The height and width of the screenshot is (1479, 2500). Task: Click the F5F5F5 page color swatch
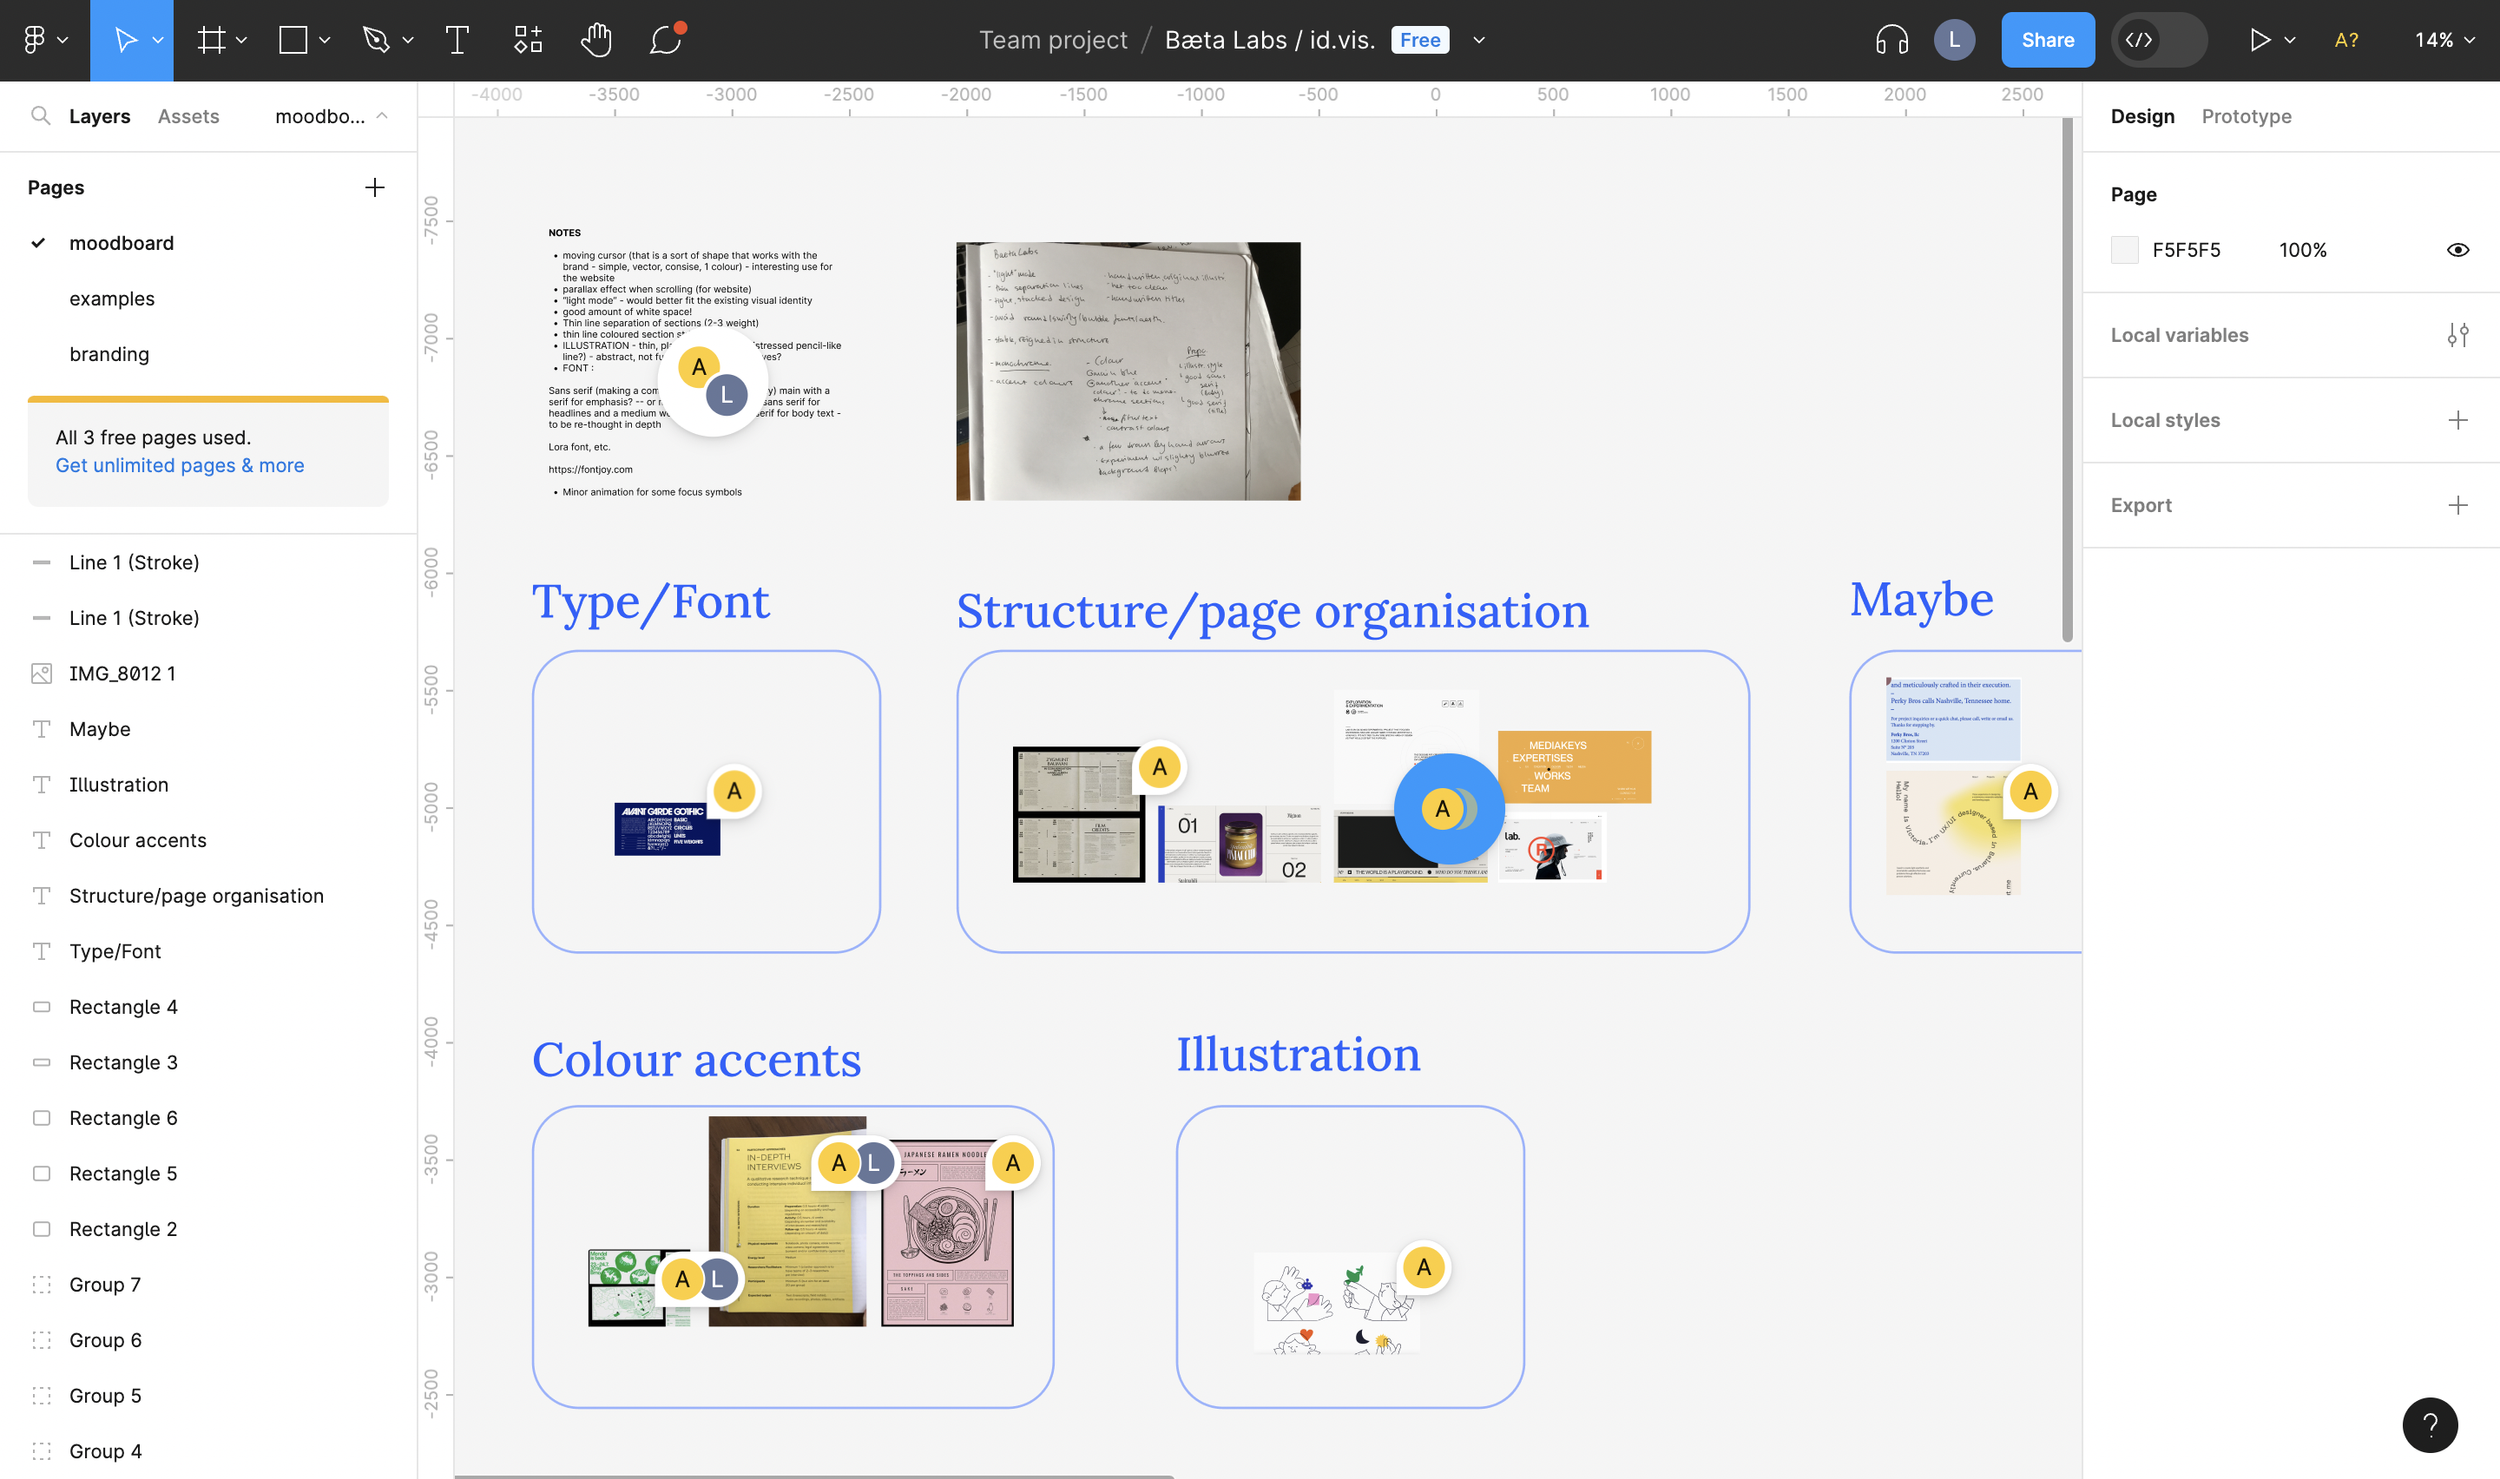(x=2124, y=250)
